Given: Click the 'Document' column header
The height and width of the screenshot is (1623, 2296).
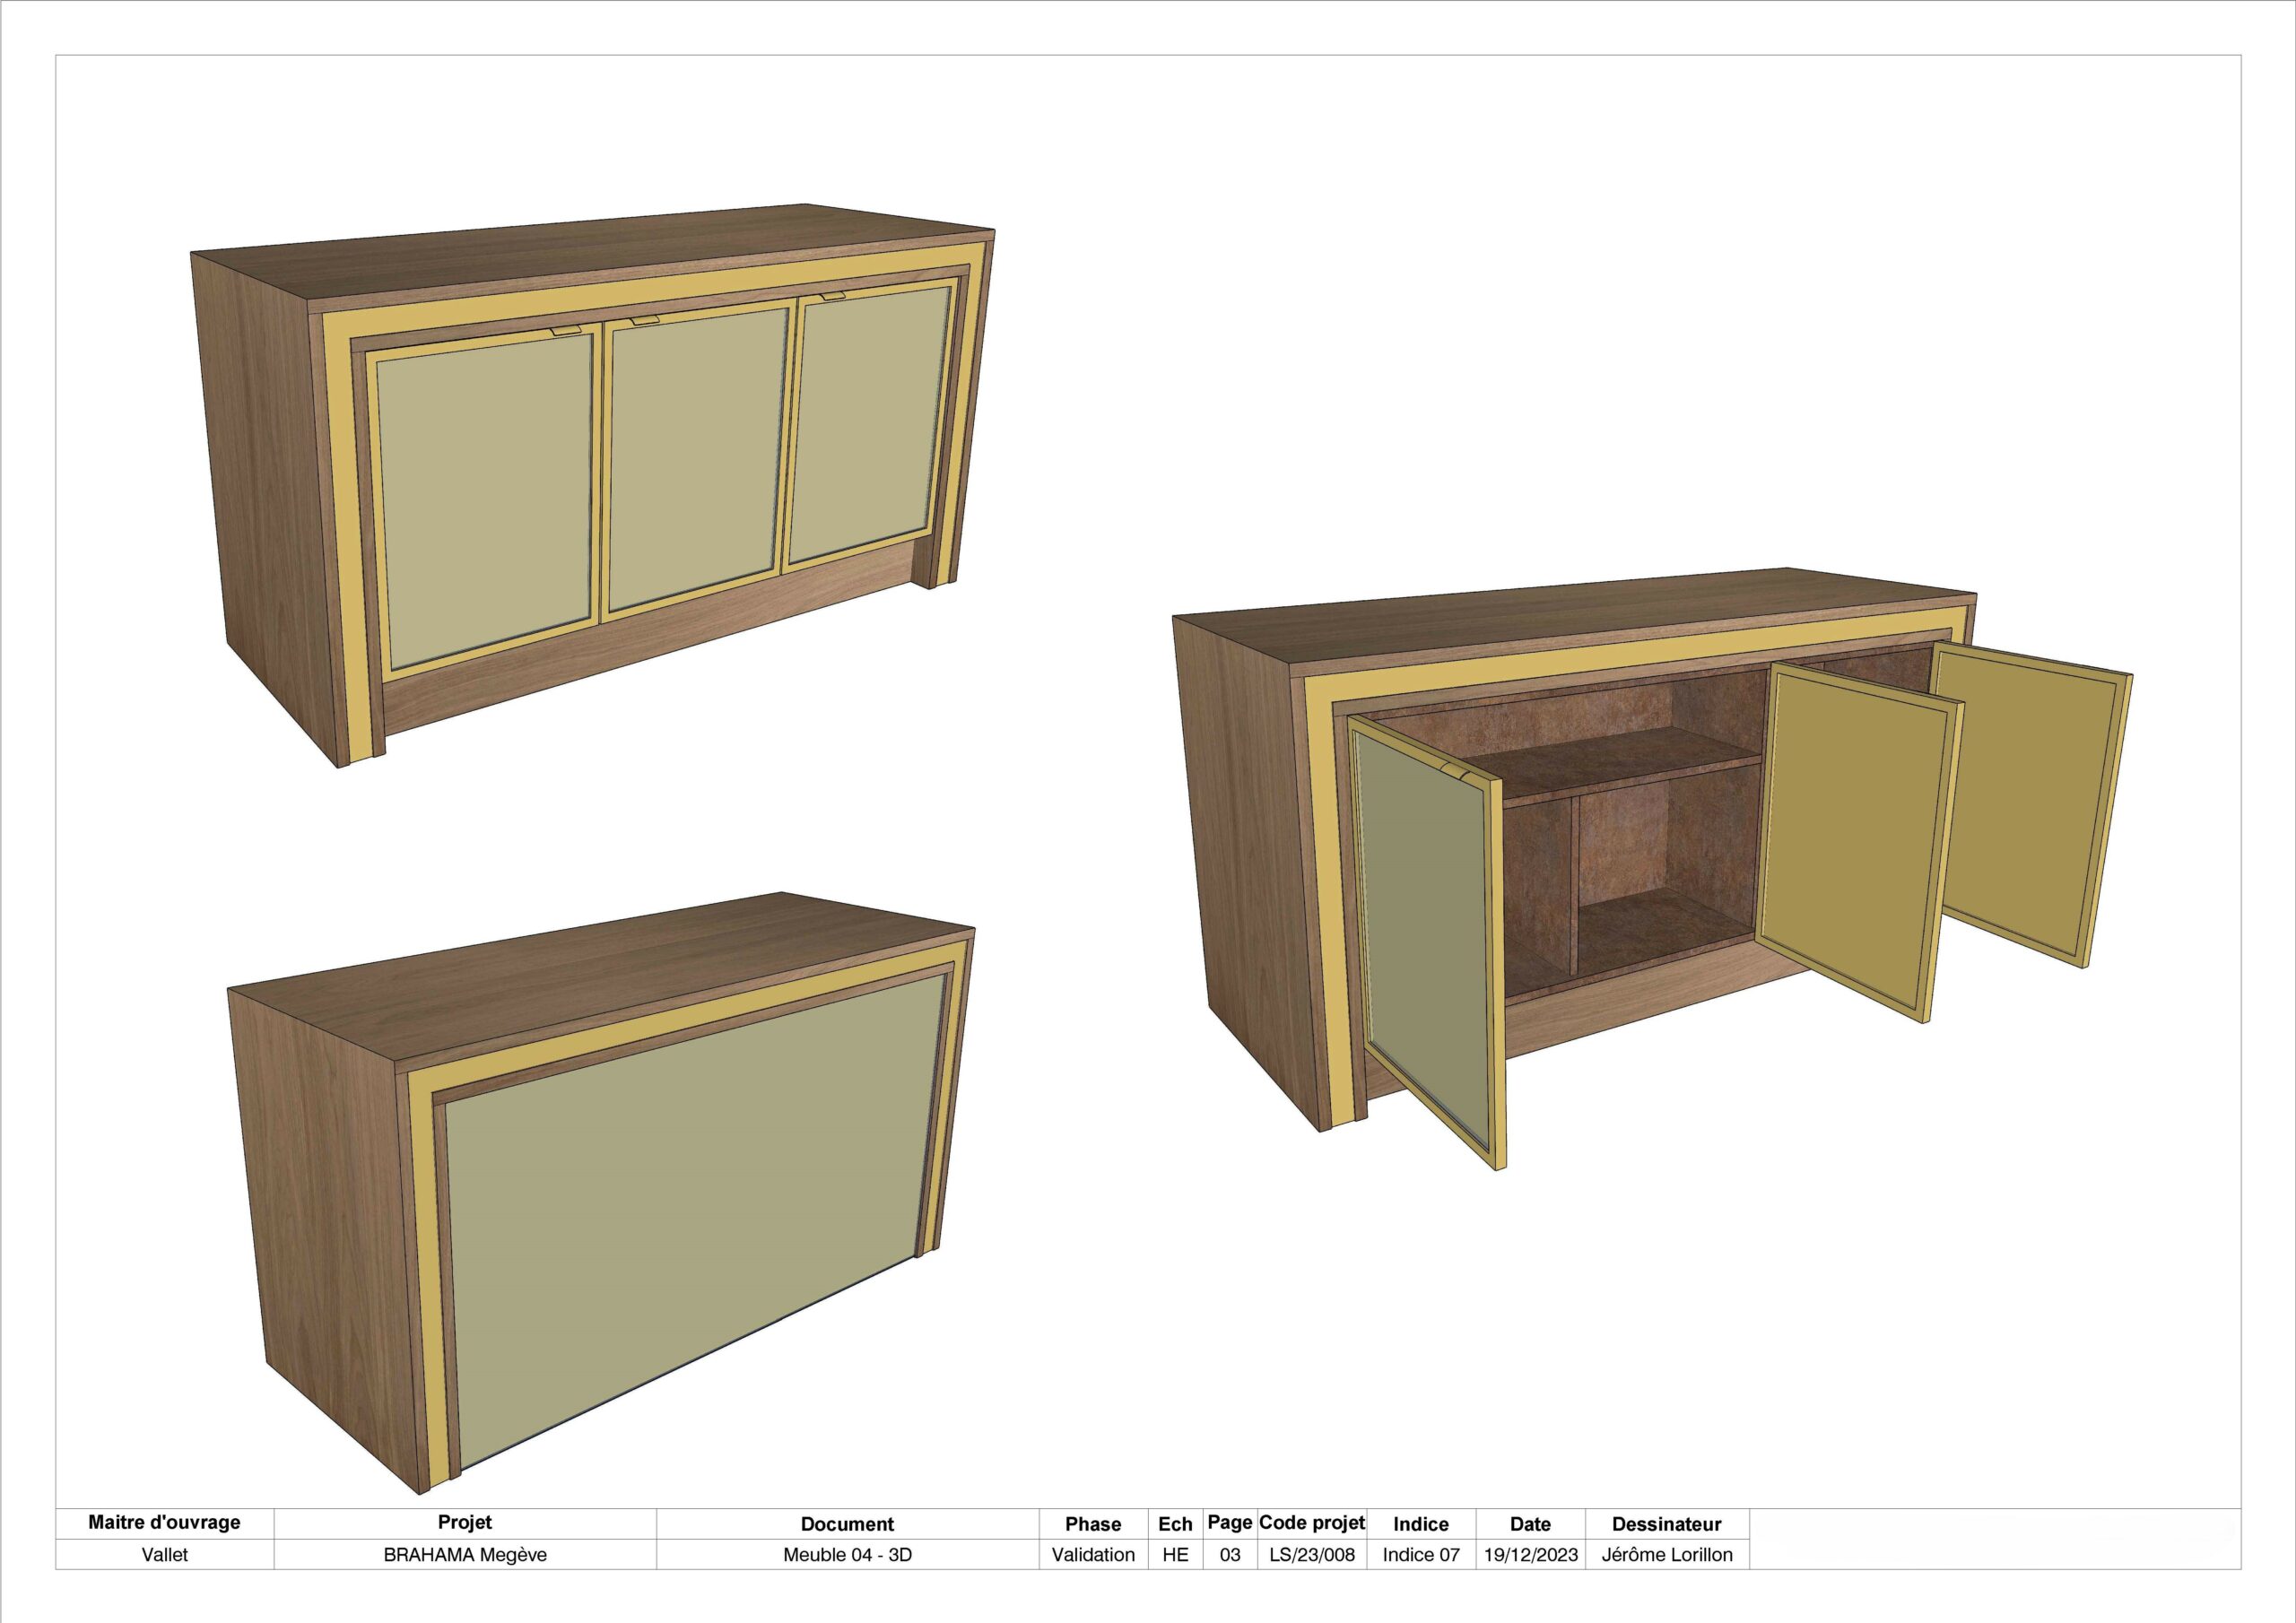Looking at the screenshot, I should (x=847, y=1524).
